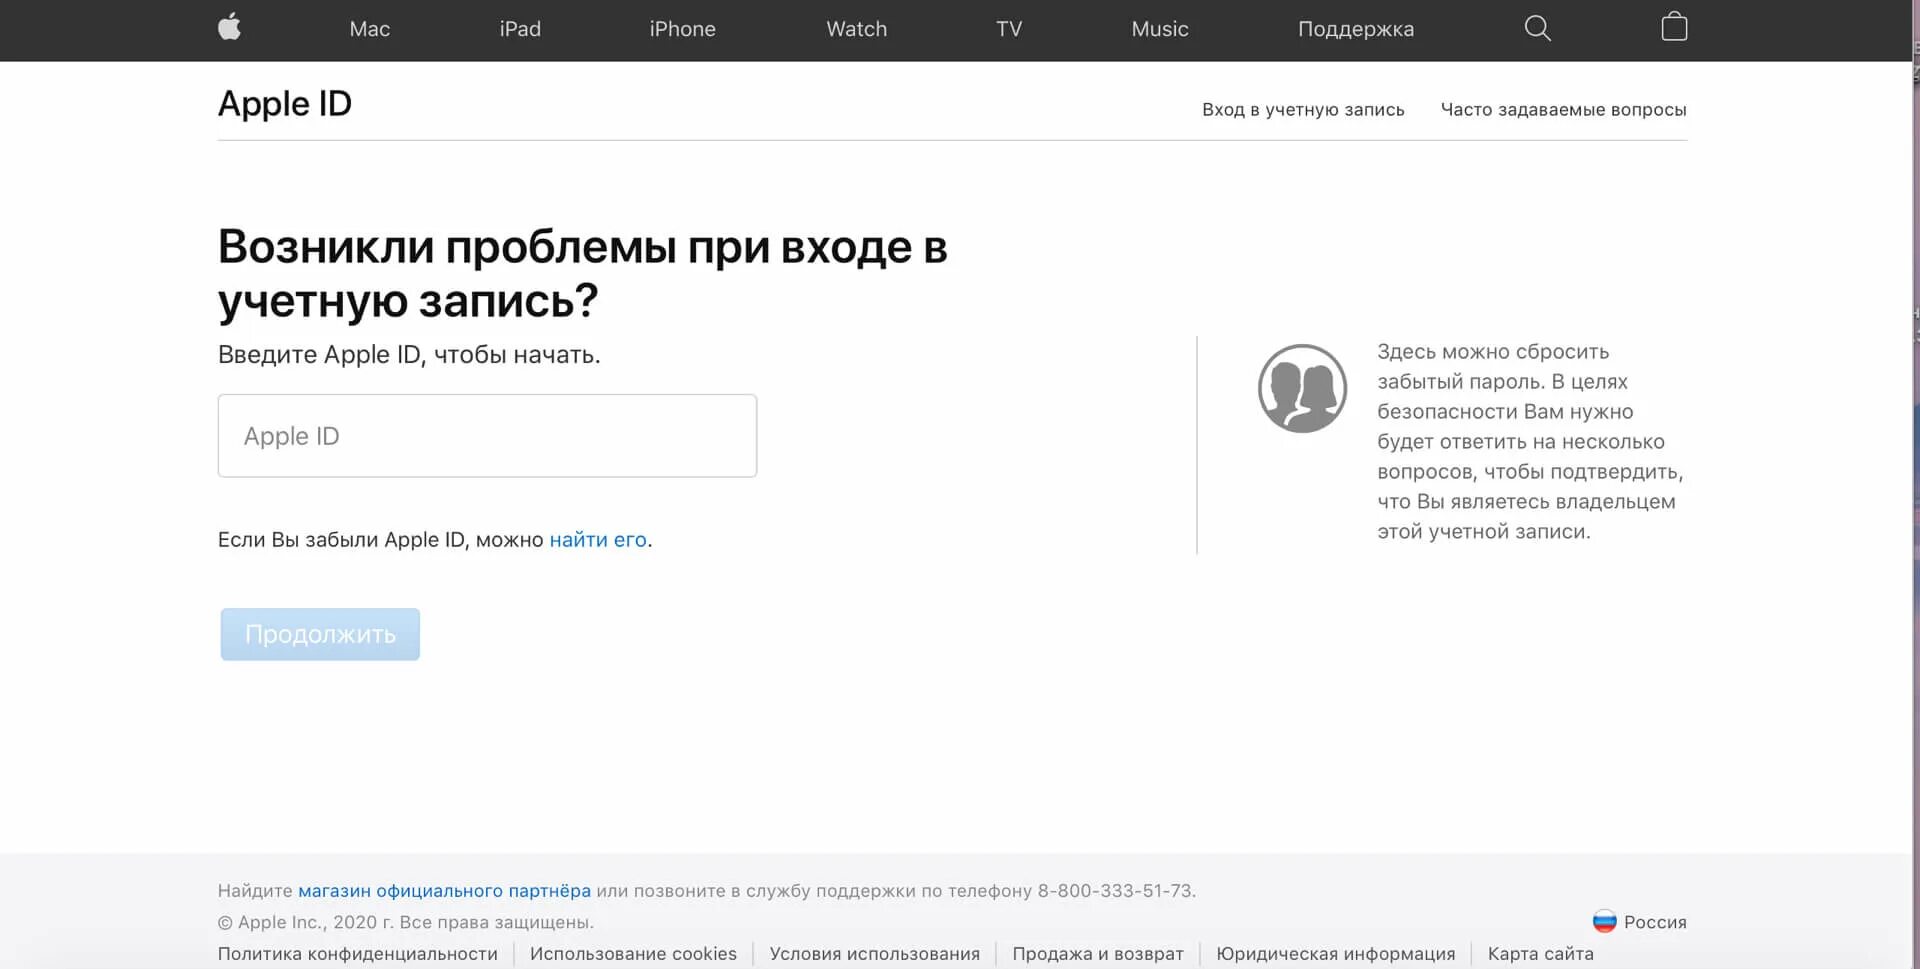Click paragraph Здесь можно сбросить забытый пароль

click(x=1530, y=441)
